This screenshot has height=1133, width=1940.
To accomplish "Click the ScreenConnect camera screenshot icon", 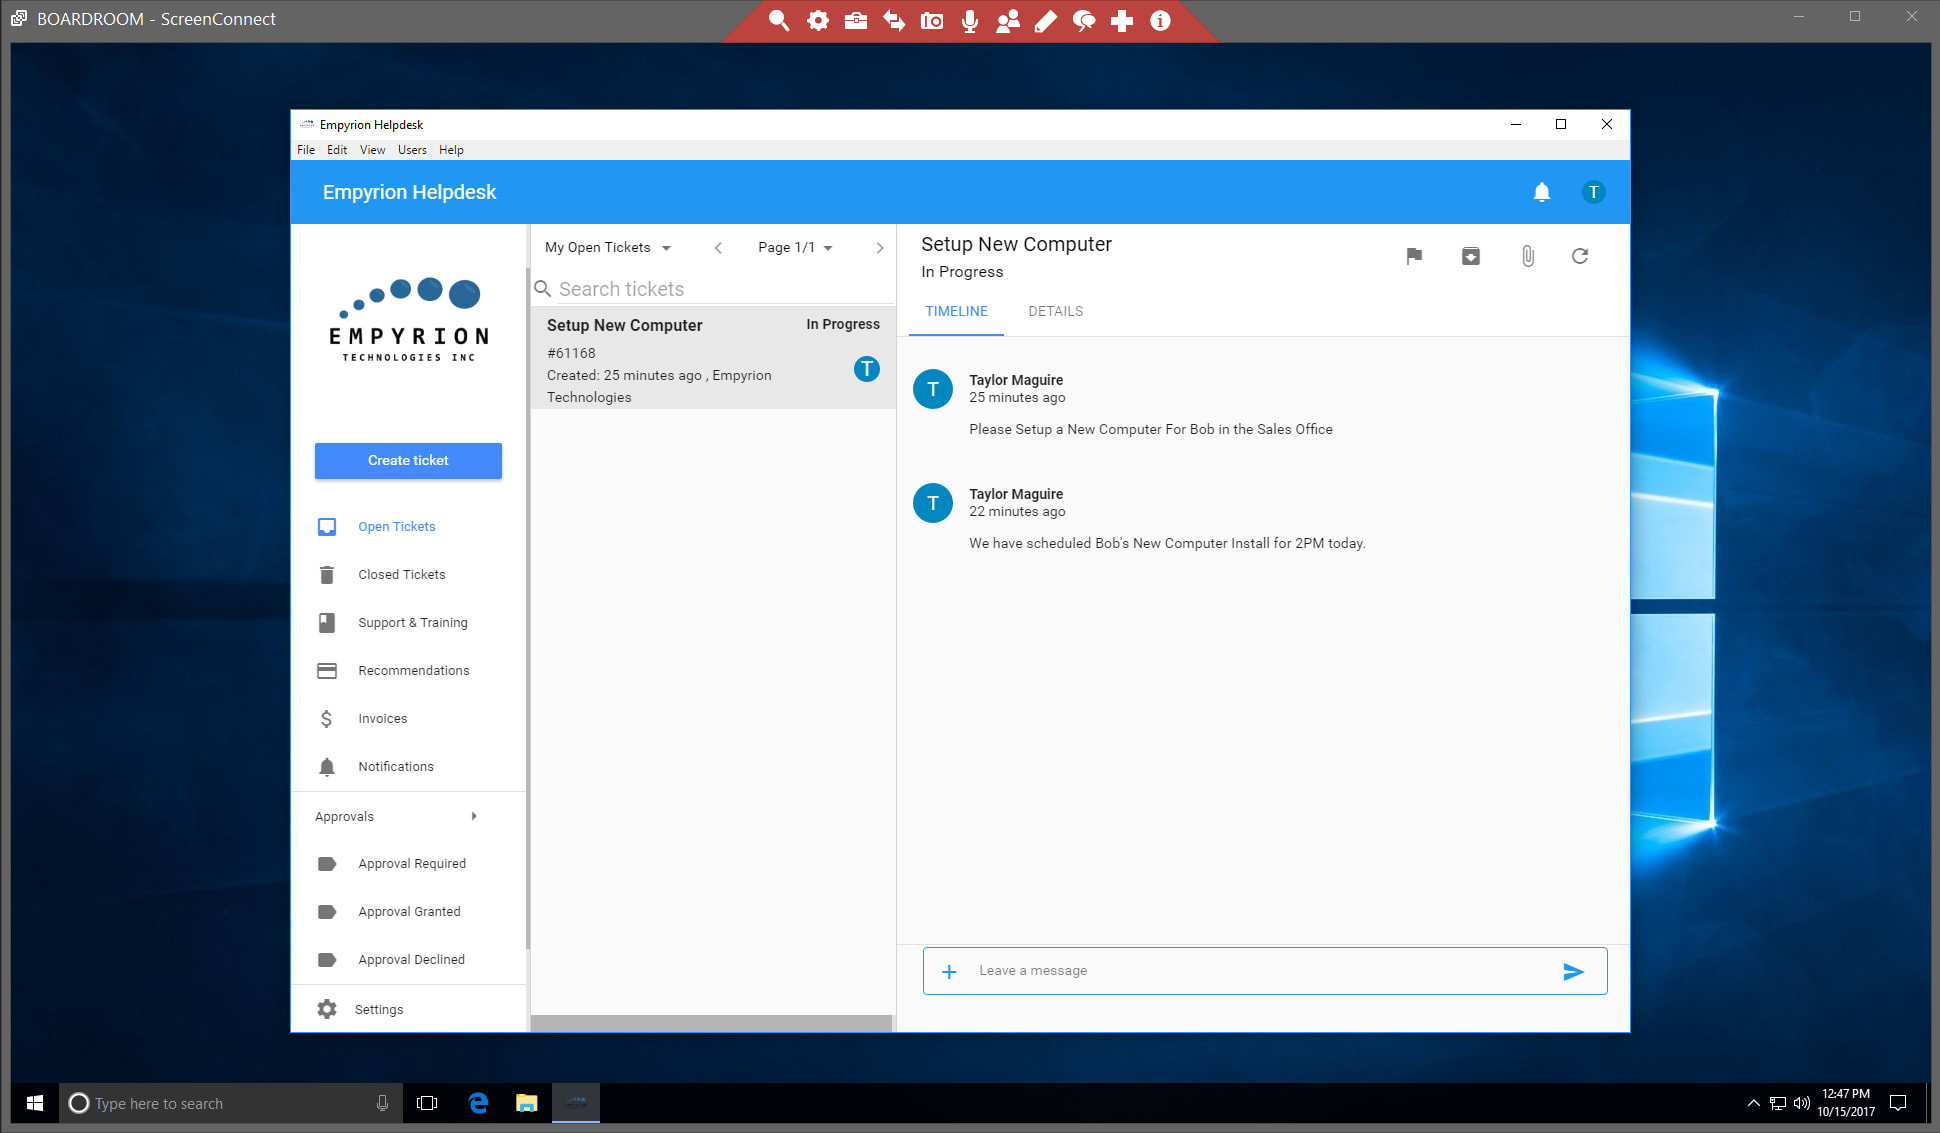I will point(932,20).
